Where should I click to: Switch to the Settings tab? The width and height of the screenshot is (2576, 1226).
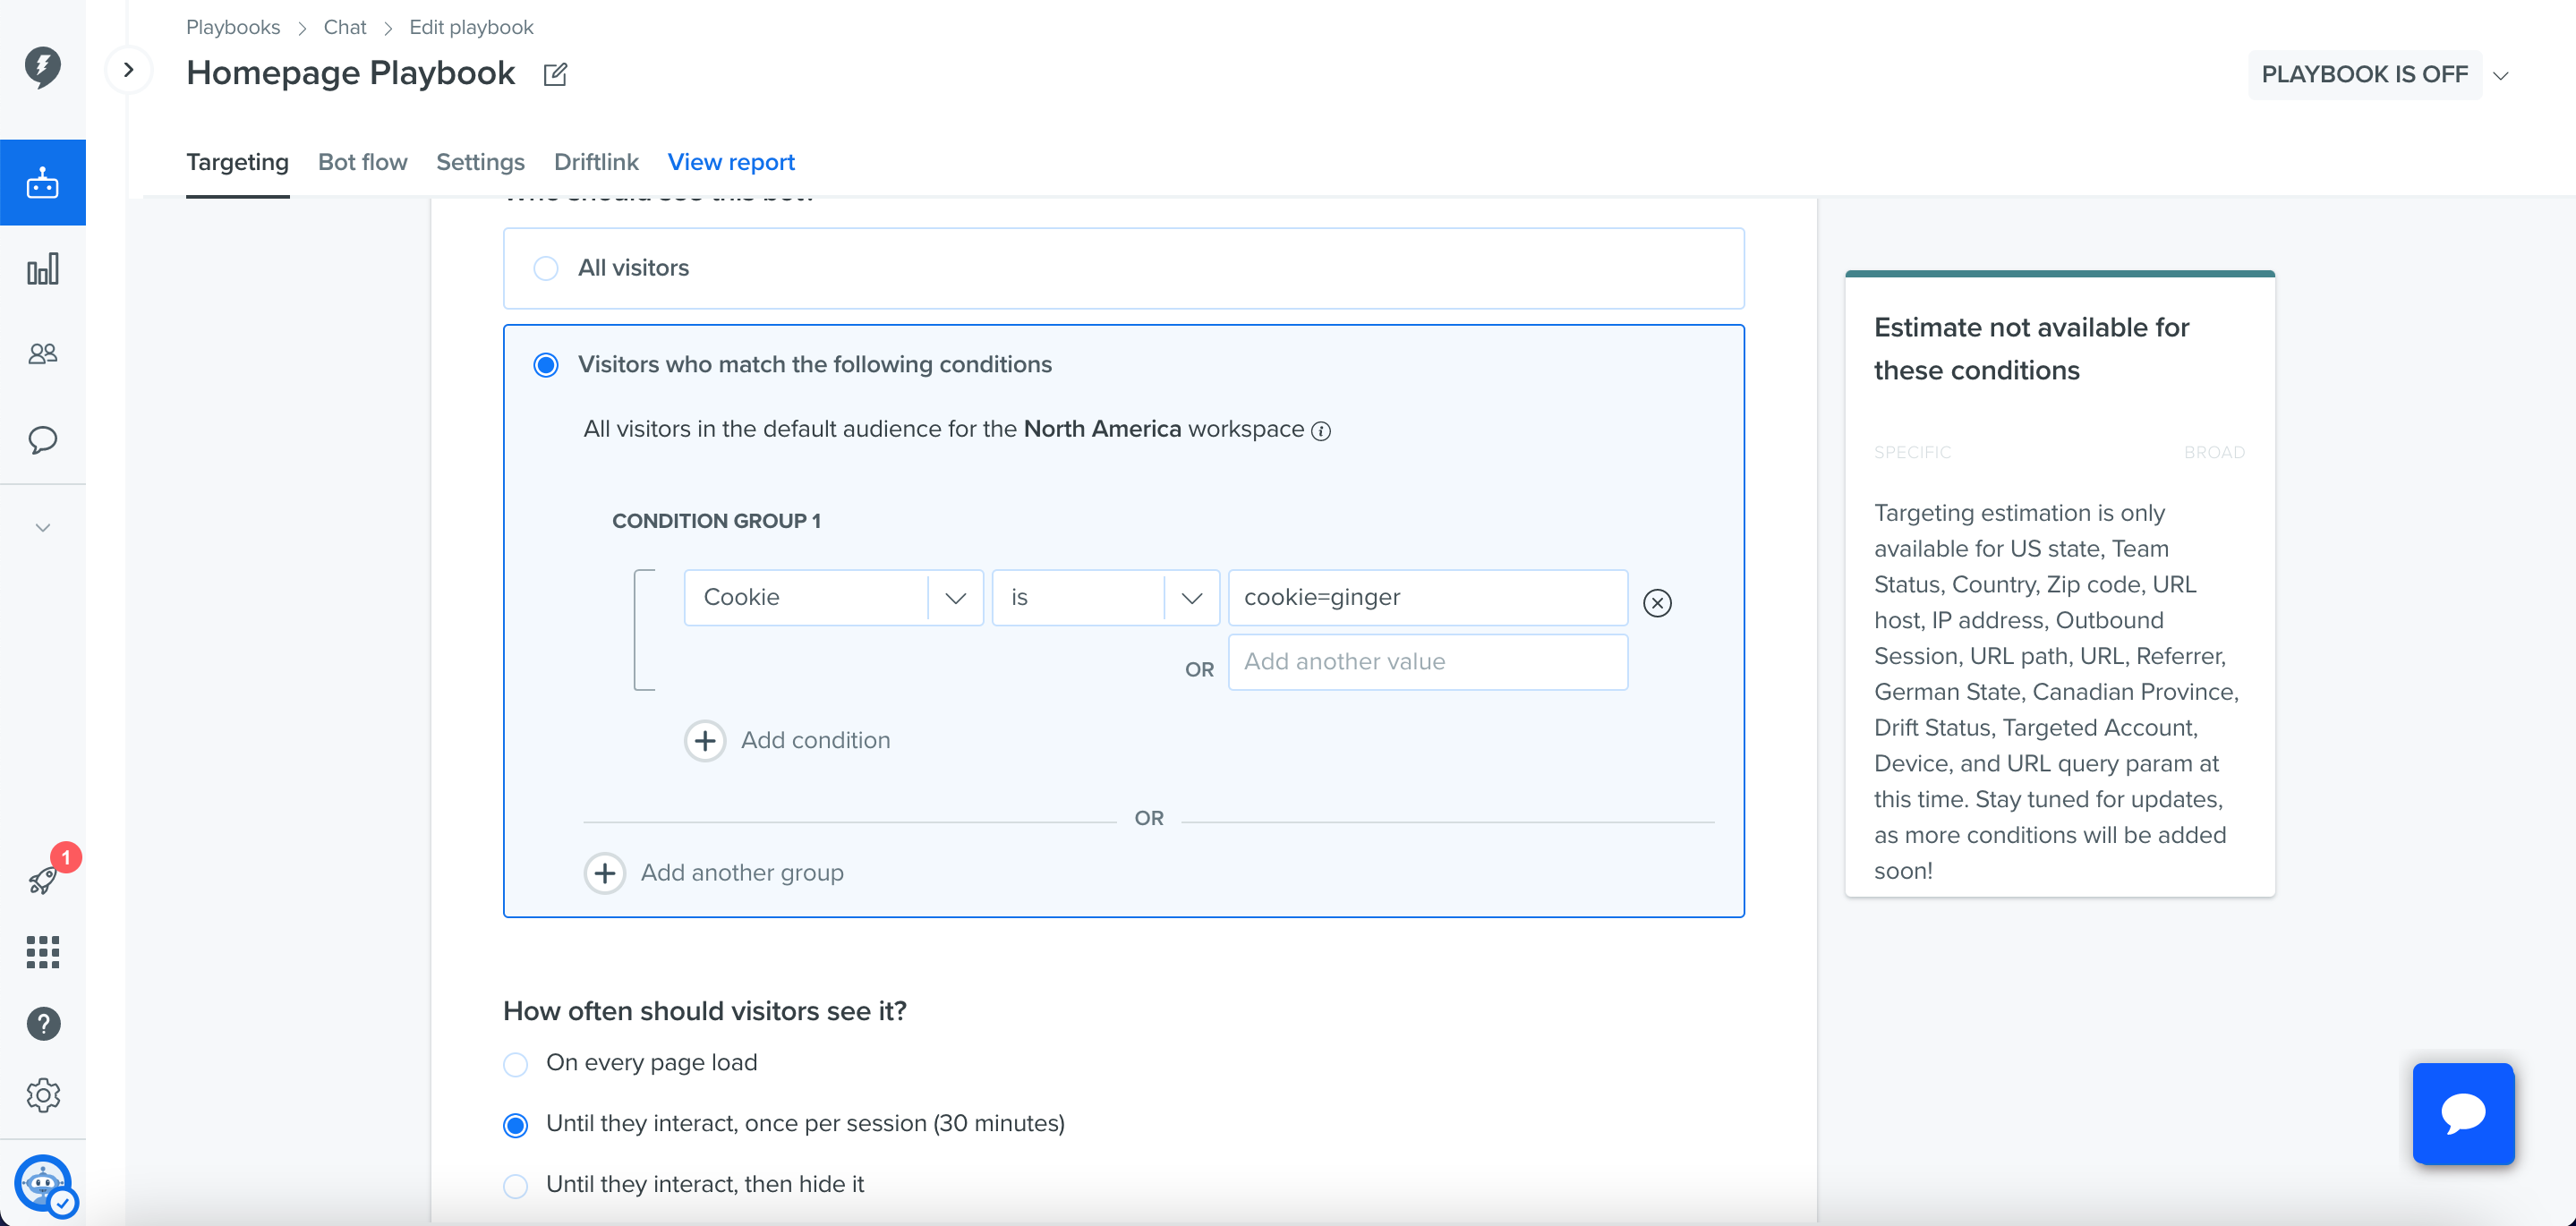pyautogui.click(x=480, y=162)
